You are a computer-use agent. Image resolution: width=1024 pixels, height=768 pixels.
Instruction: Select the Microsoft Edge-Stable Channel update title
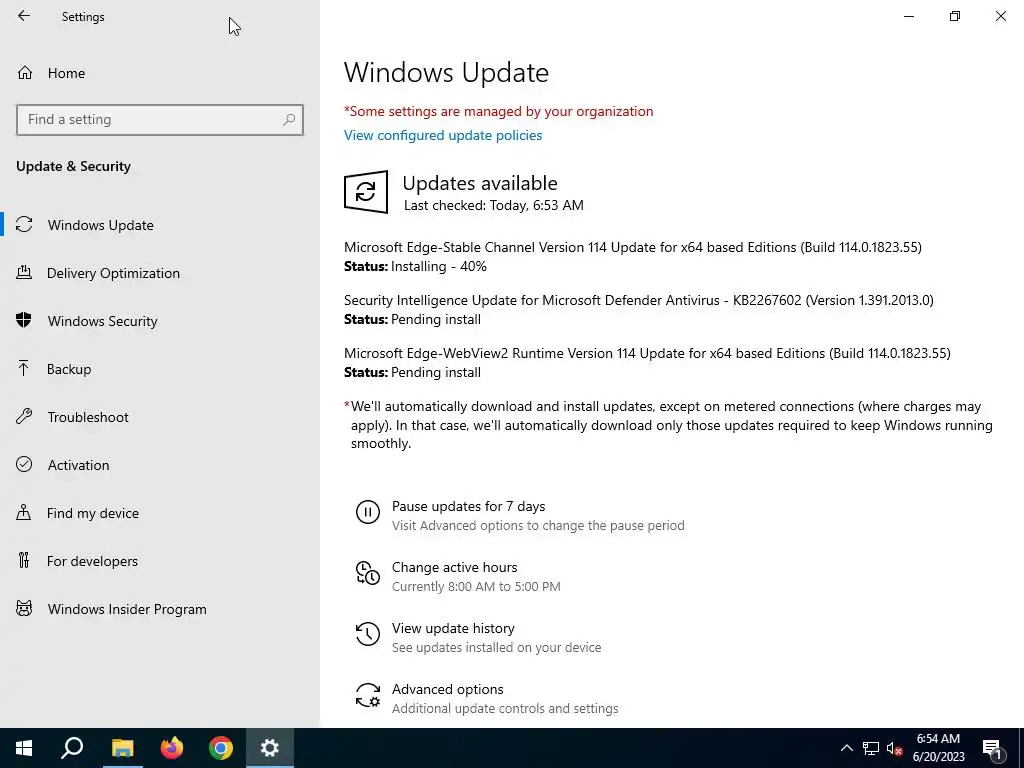click(x=633, y=247)
